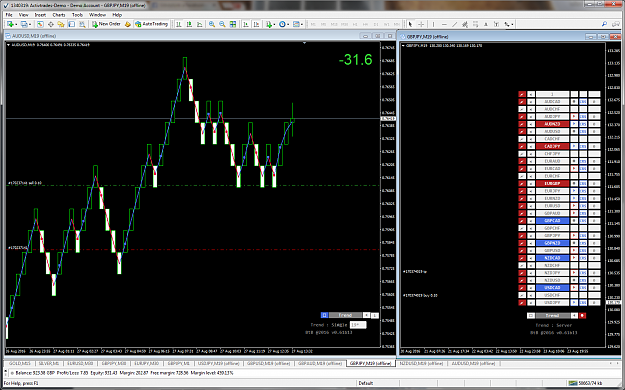Screen dimensions: 625x390
Task: Expand the GBPJPY chart title triangle
Action: point(403,46)
